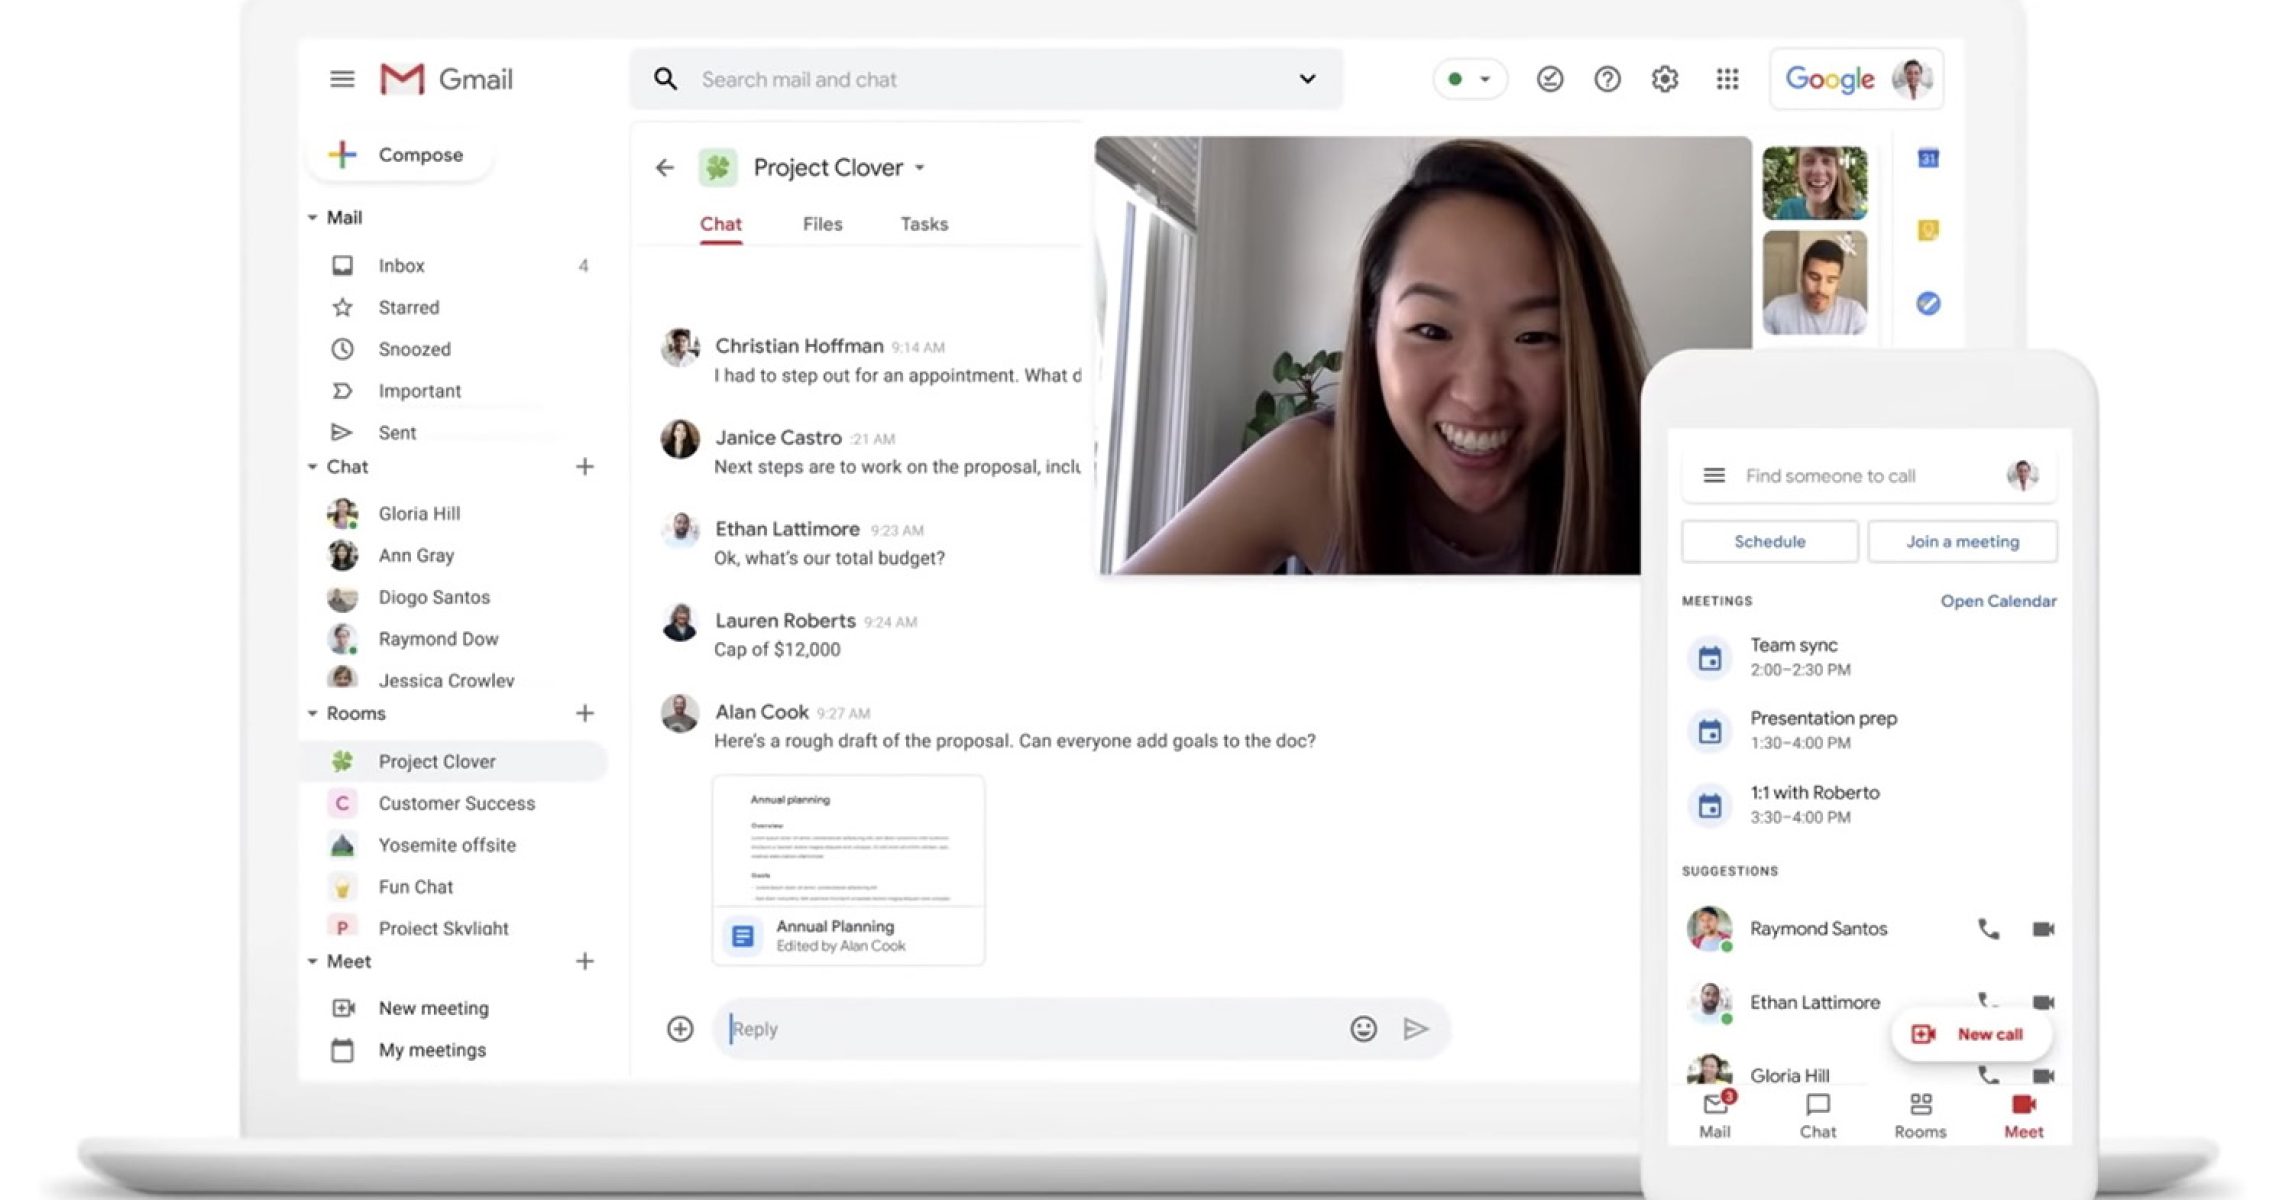This screenshot has width=2292, height=1200.
Task: Expand the Project Clover title dropdown
Action: (920, 168)
